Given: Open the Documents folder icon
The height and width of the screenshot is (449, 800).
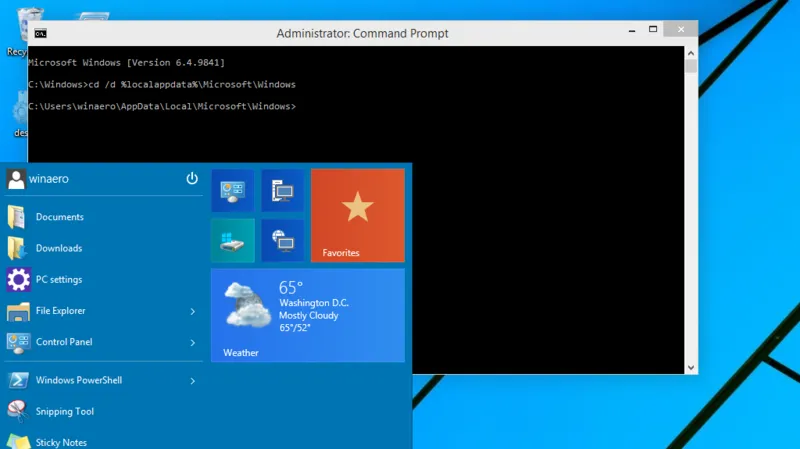Looking at the screenshot, I should coord(17,217).
